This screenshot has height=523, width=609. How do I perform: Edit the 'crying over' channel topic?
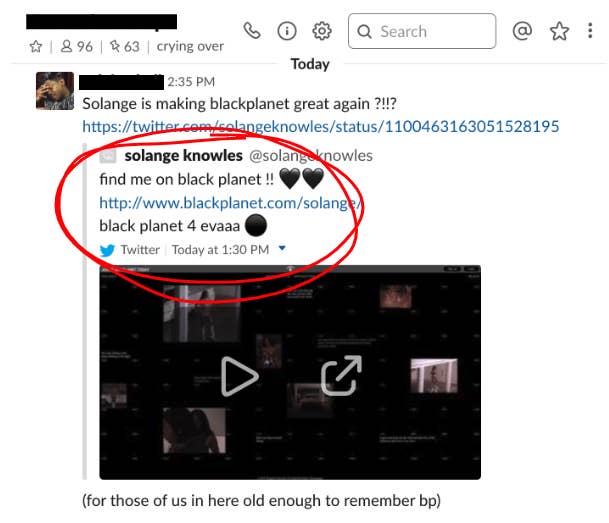click(x=190, y=47)
